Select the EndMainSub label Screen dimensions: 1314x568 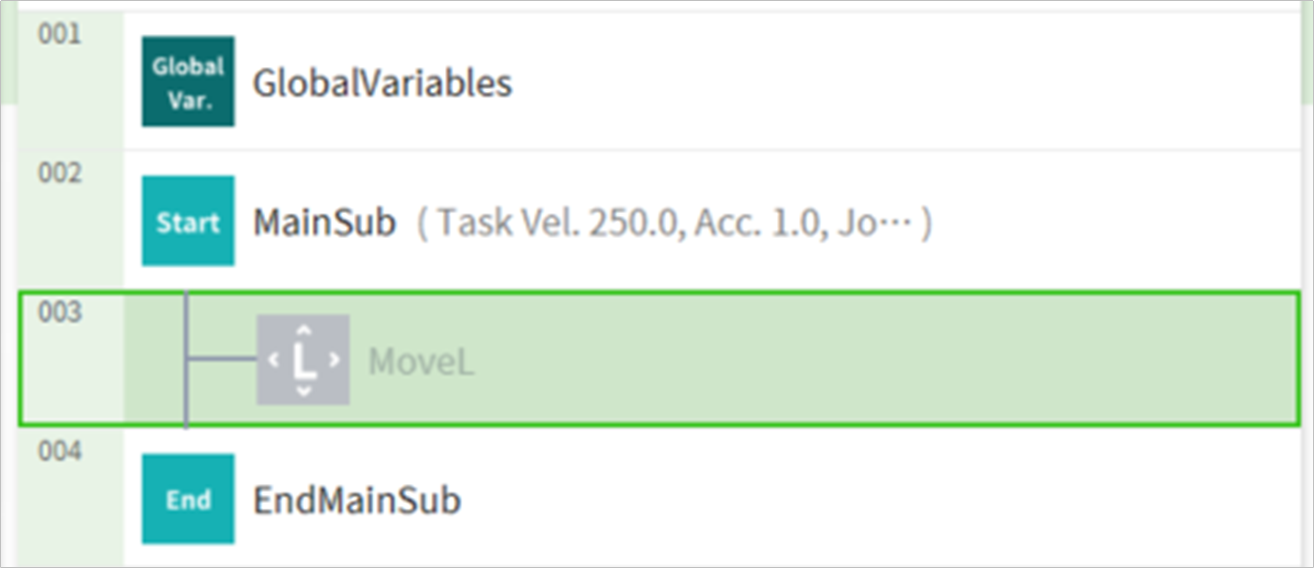coord(357,500)
